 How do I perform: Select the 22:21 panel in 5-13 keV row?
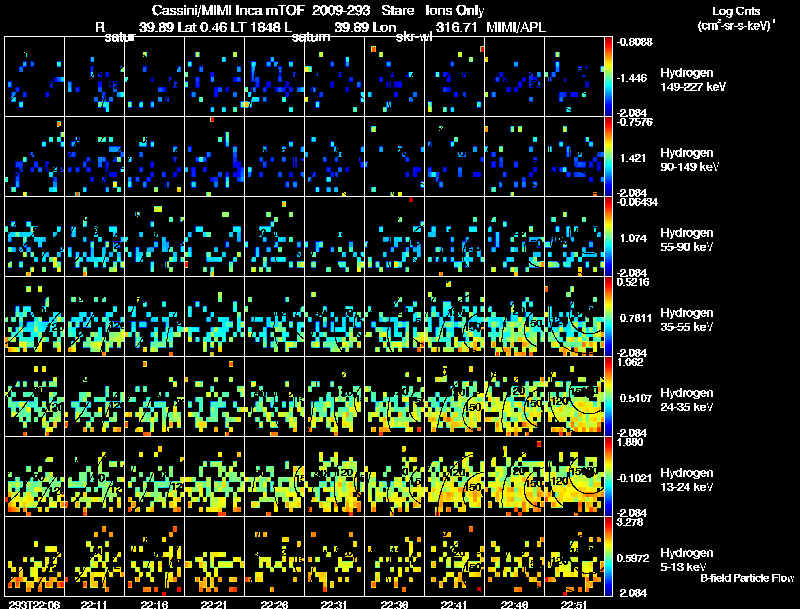(214, 557)
